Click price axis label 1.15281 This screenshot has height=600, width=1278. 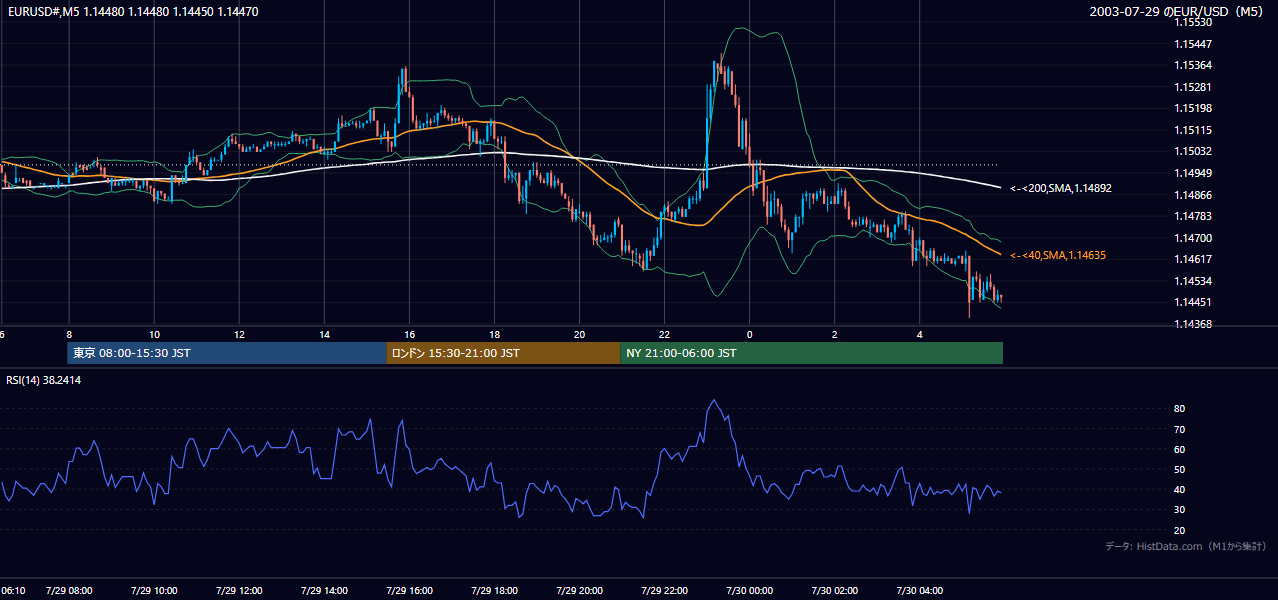[x=1194, y=87]
